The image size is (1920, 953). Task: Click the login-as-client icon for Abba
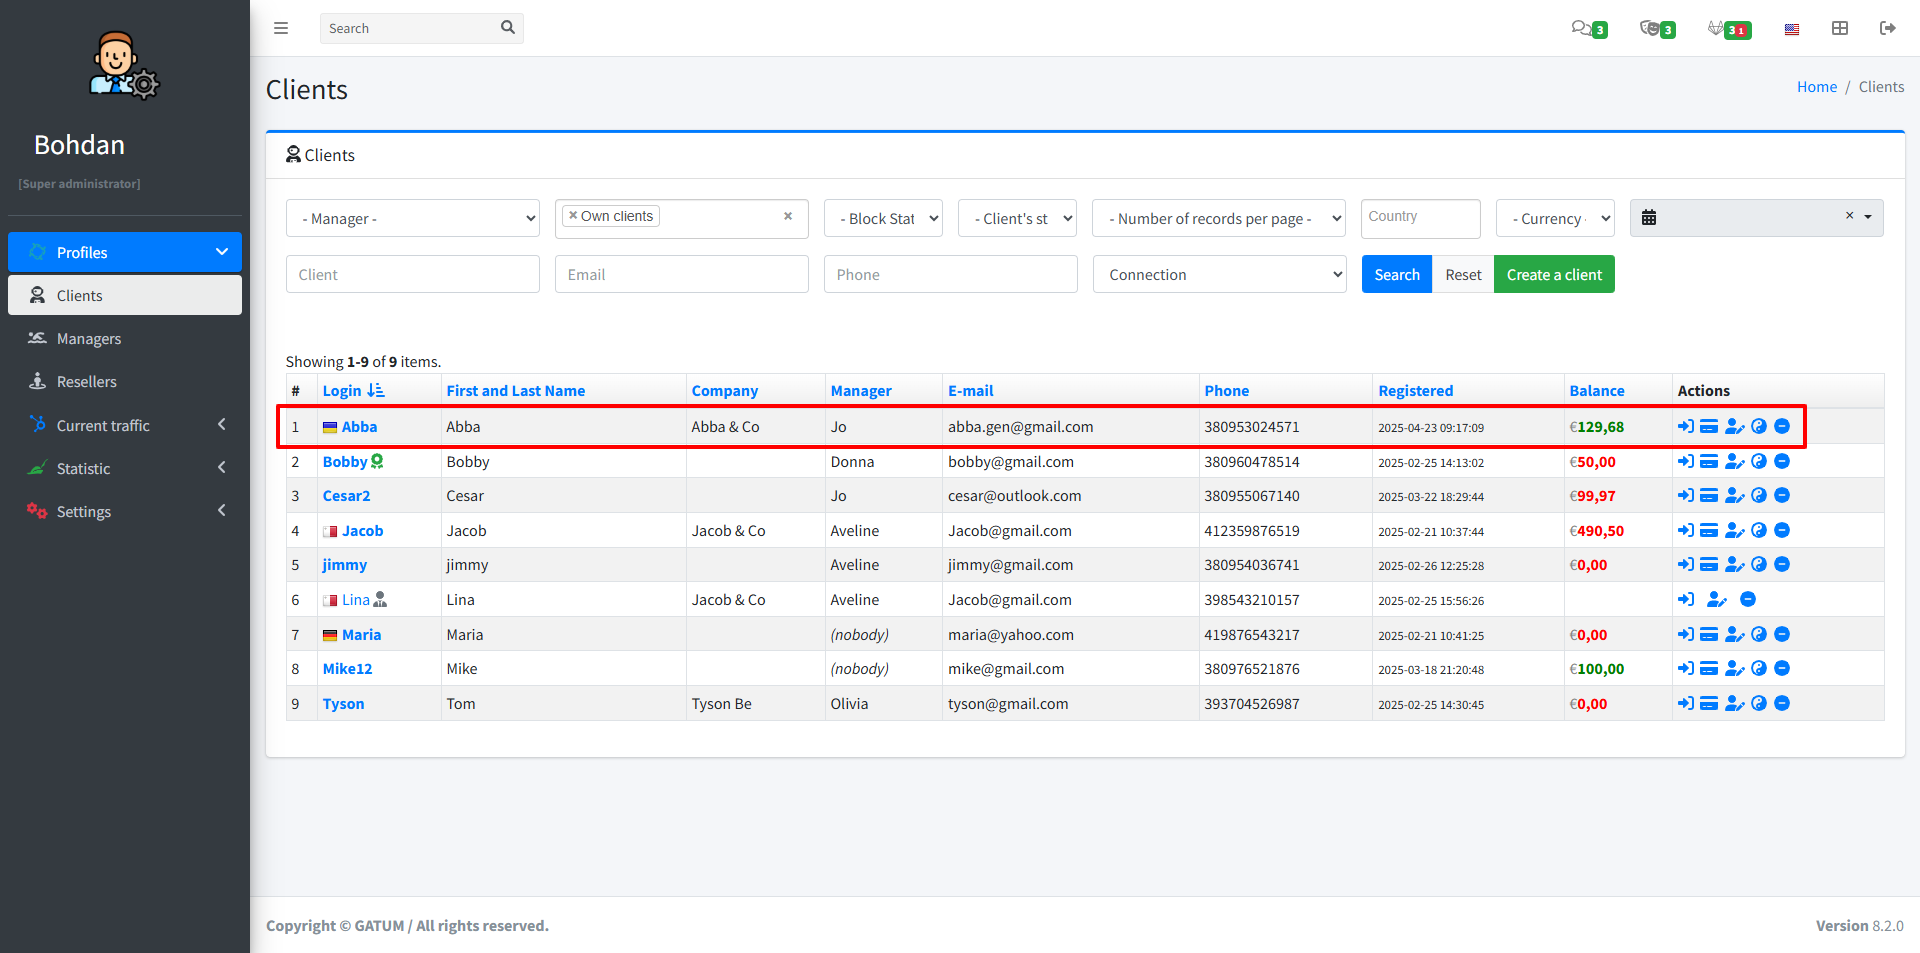pyautogui.click(x=1685, y=427)
